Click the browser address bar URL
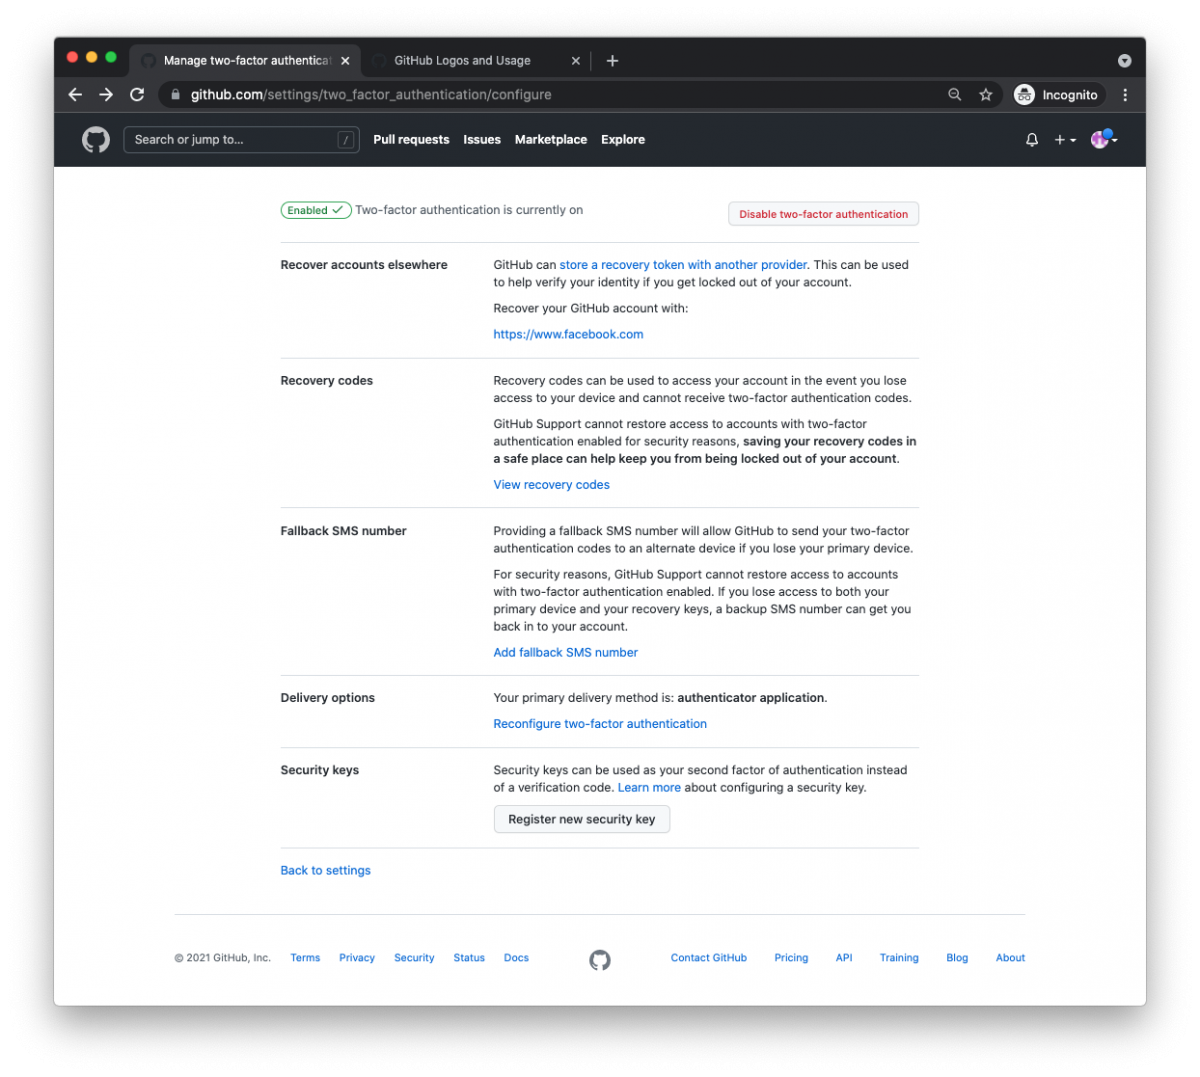 click(x=371, y=94)
